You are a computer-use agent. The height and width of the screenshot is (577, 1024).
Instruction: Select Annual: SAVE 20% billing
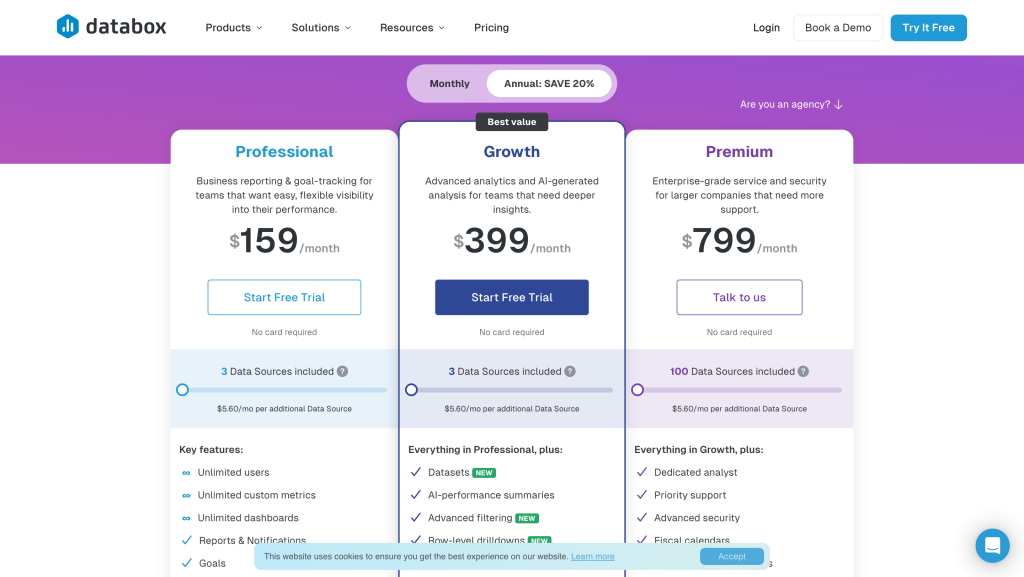coord(549,84)
